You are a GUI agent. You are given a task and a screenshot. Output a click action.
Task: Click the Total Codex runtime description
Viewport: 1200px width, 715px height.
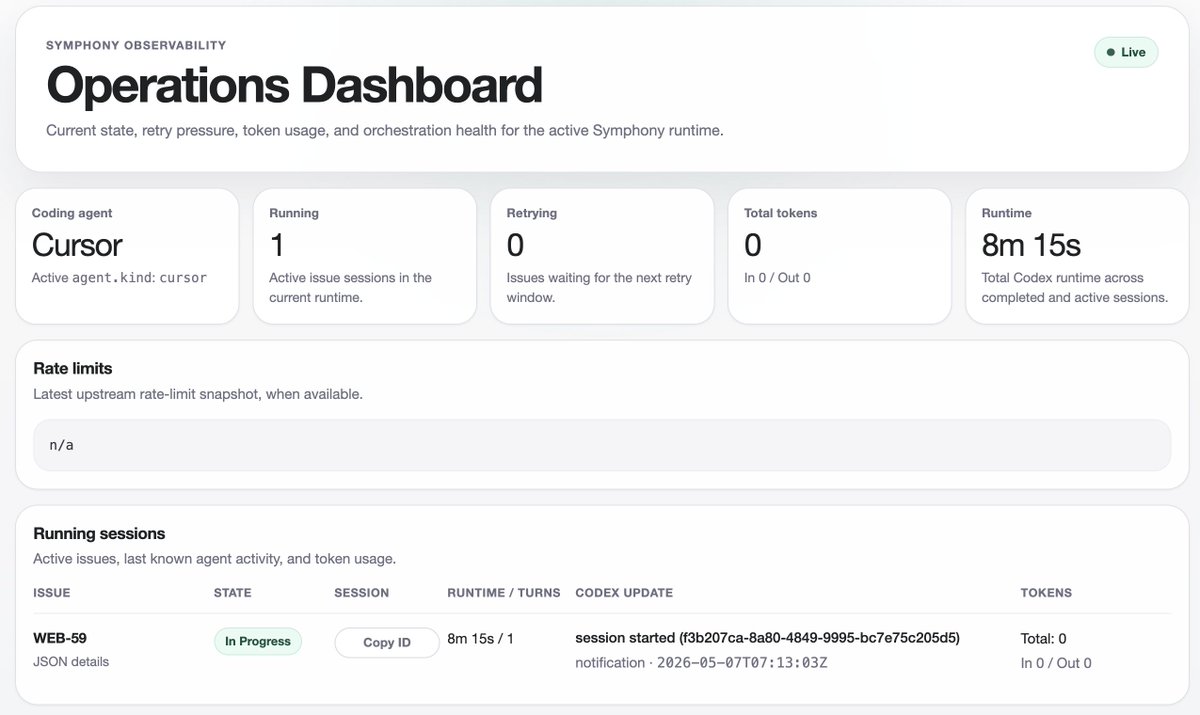(x=1075, y=287)
